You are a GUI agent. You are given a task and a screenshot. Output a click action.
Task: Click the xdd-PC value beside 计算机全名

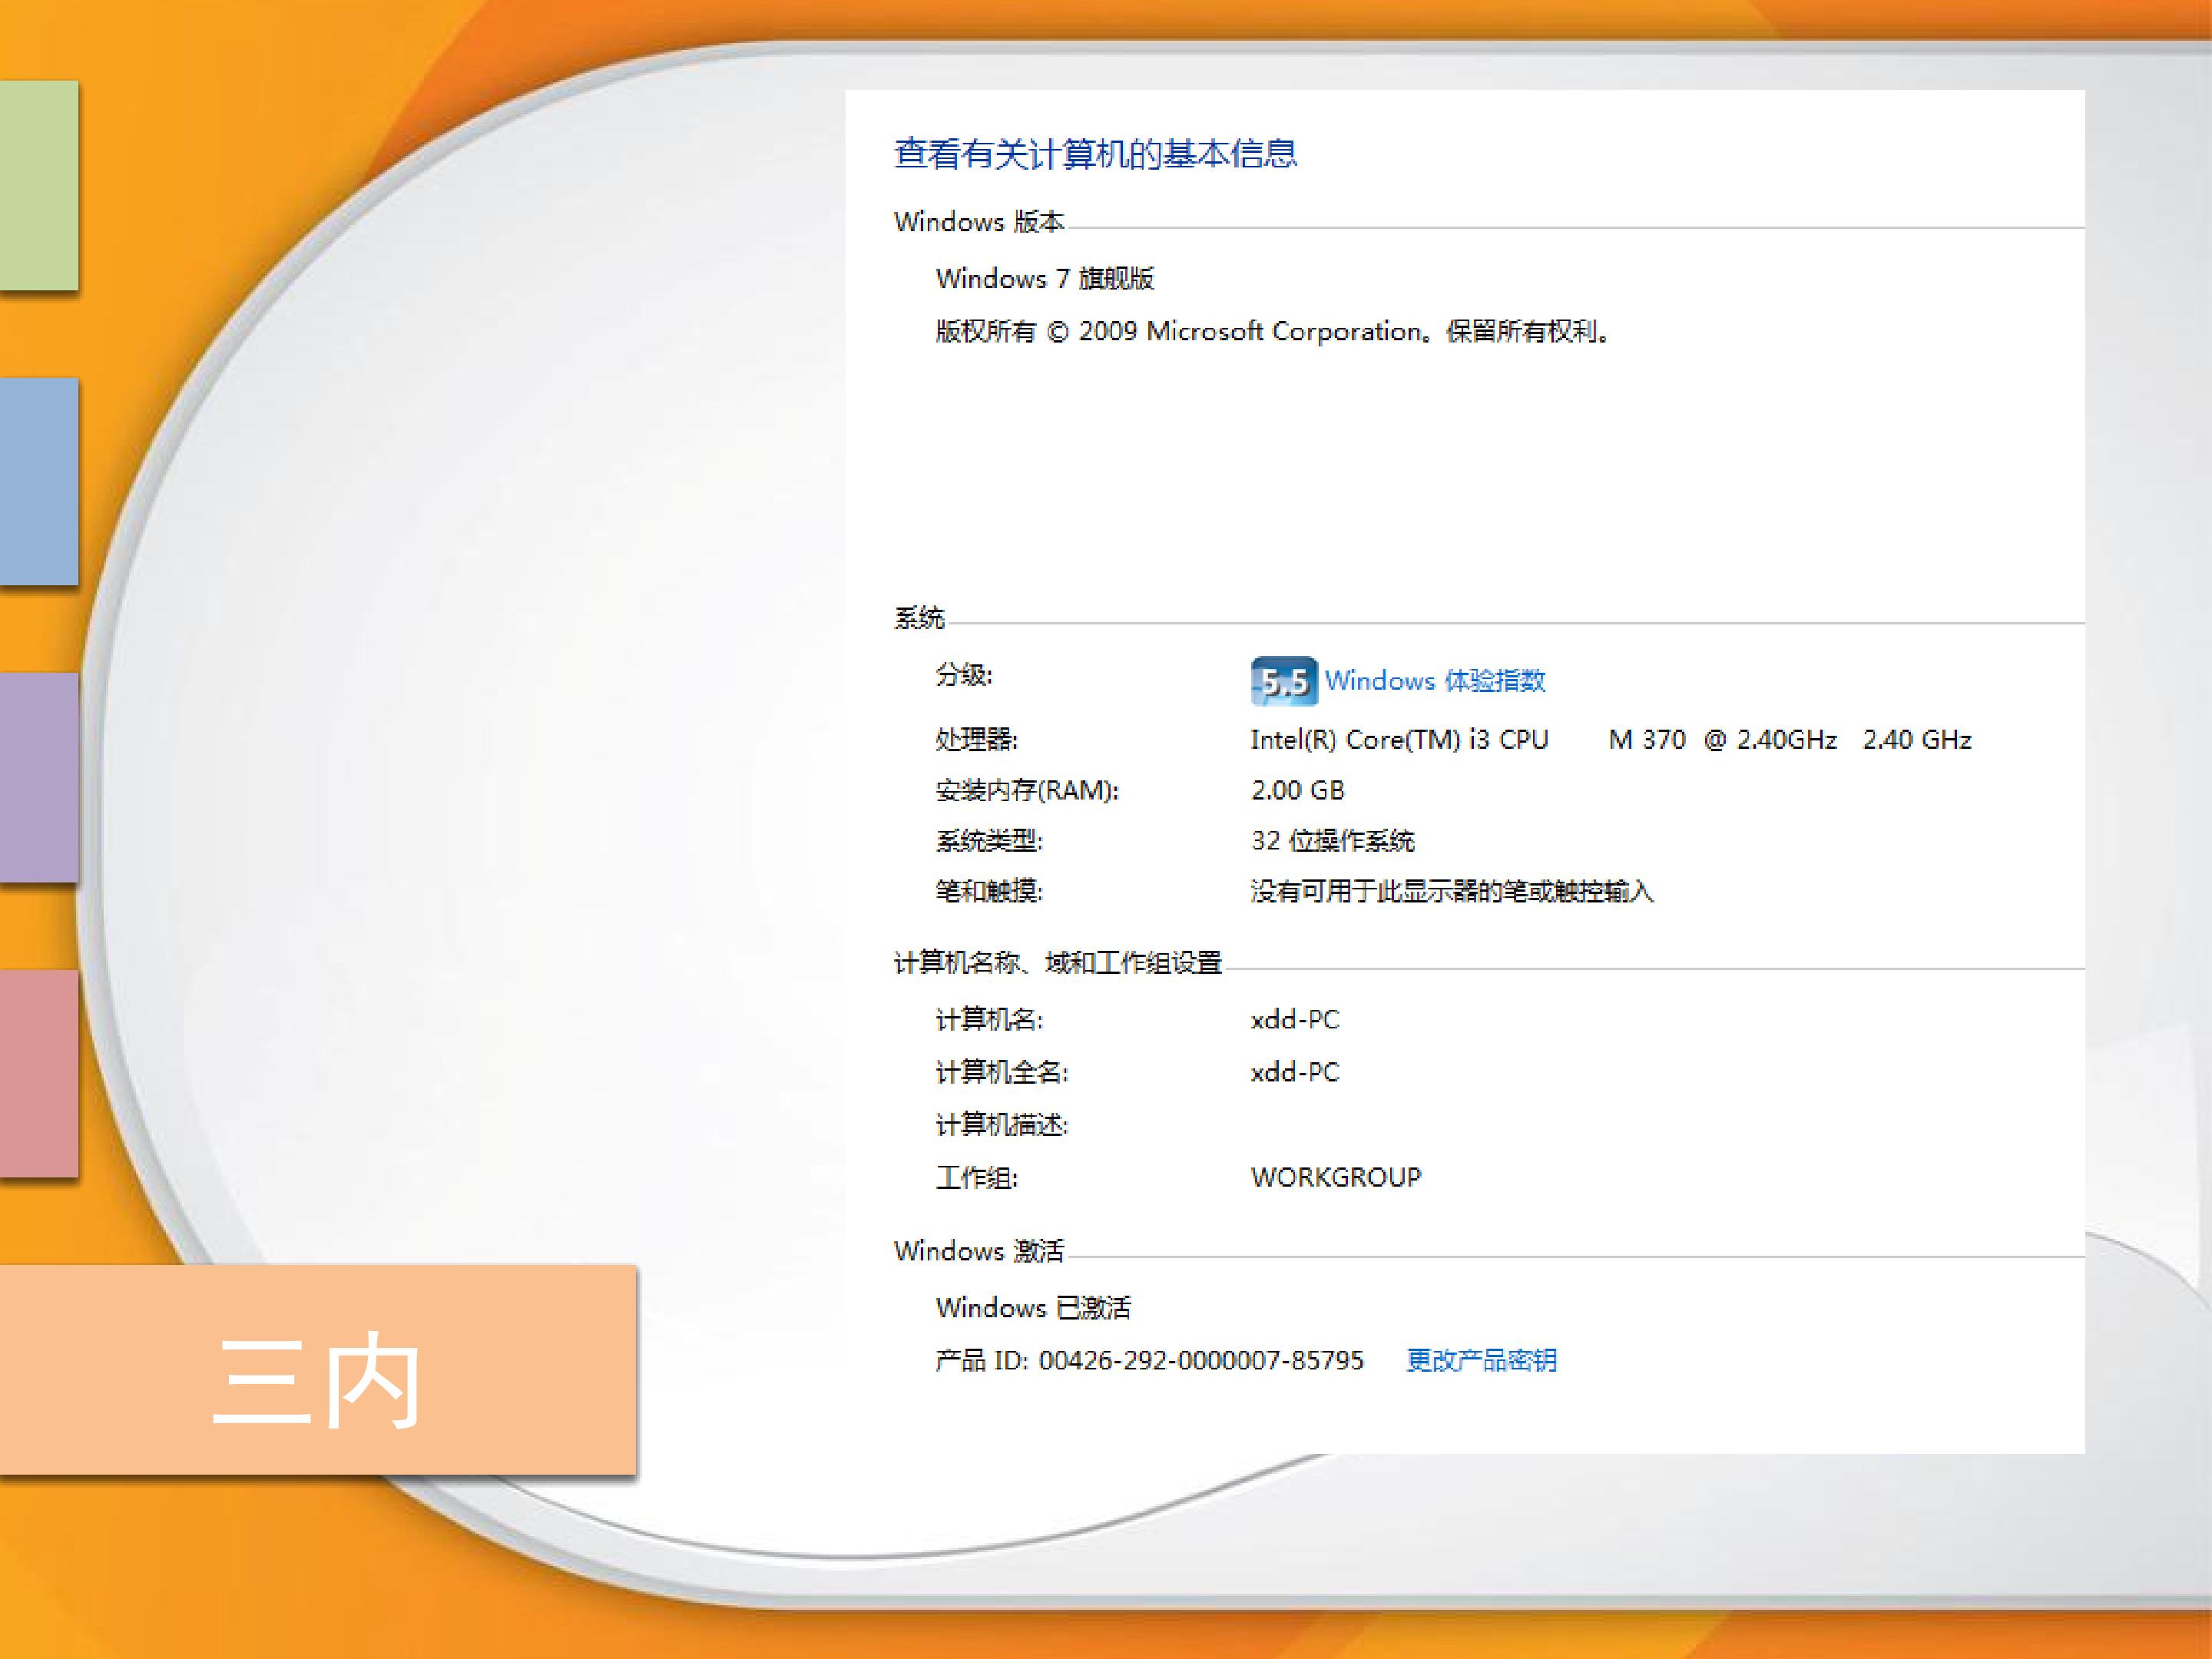(1294, 1072)
